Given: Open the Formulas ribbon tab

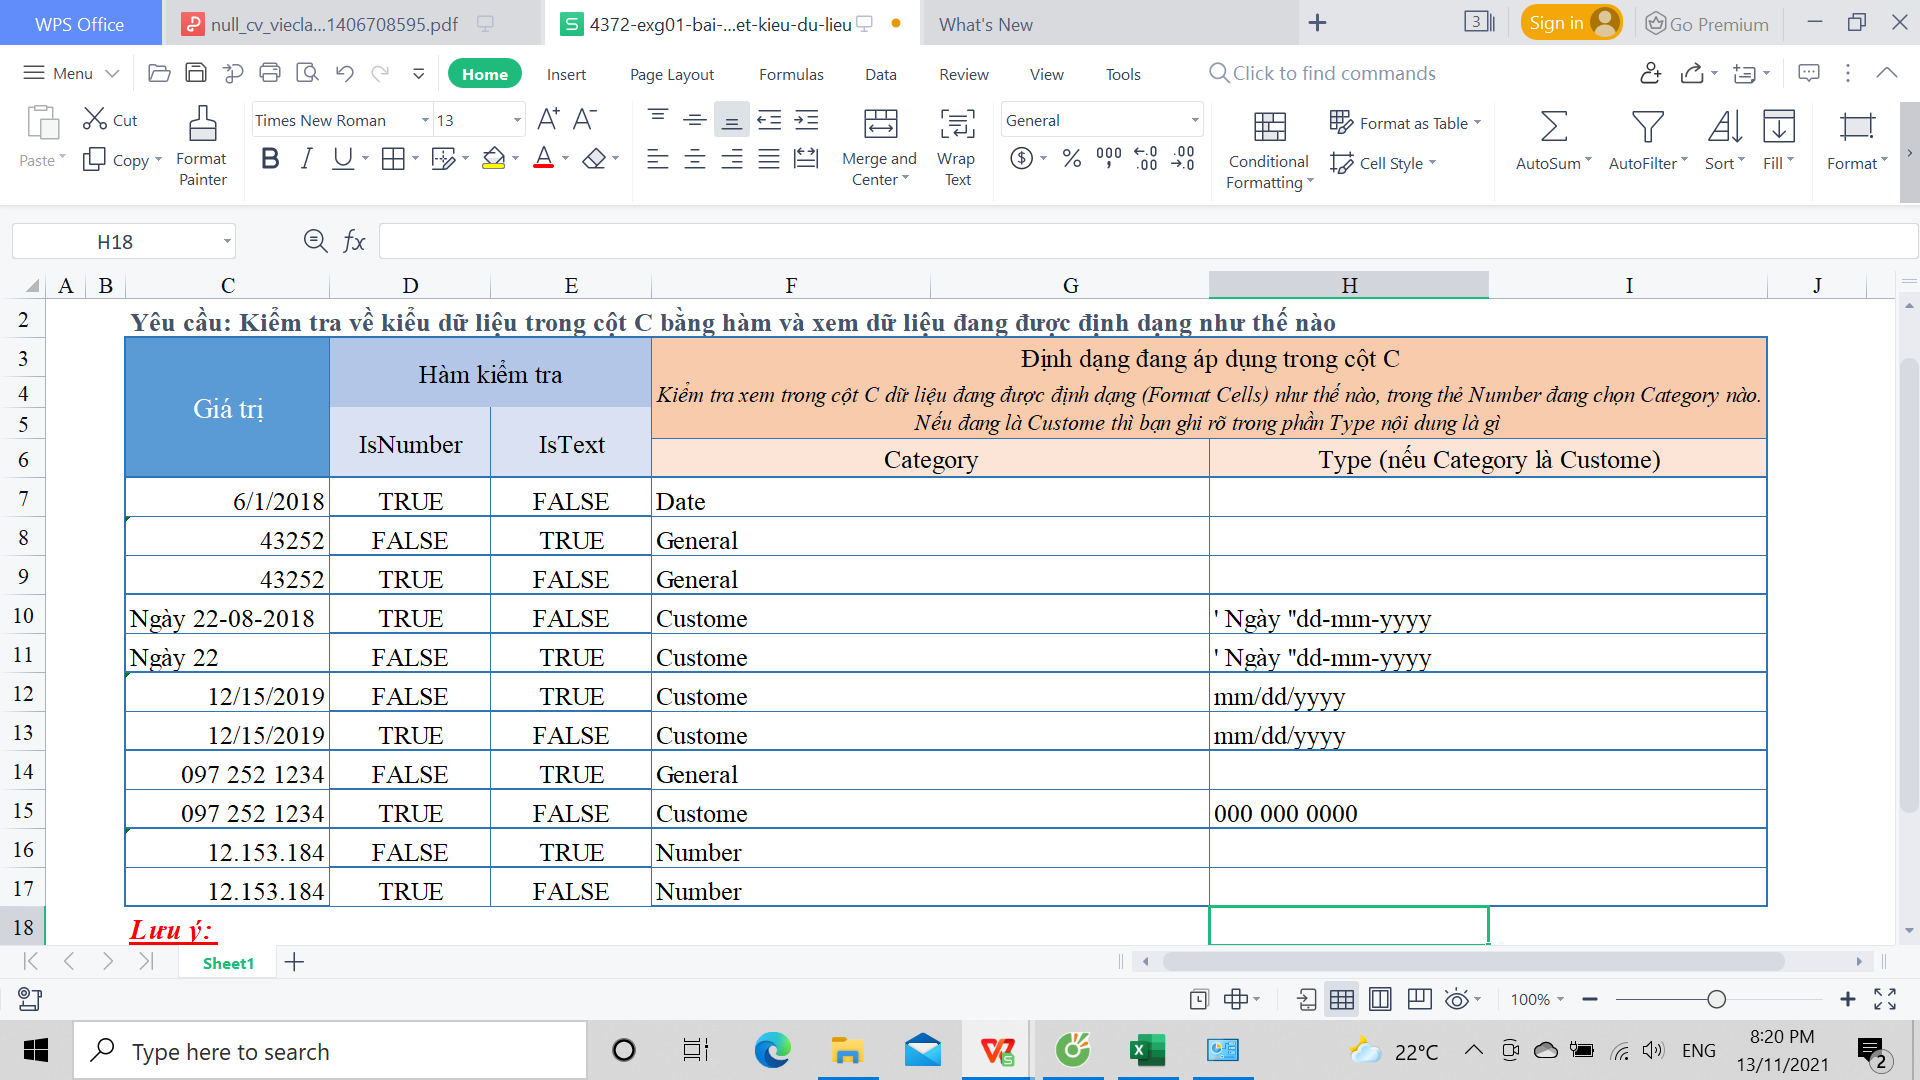Looking at the screenshot, I should coord(790,74).
